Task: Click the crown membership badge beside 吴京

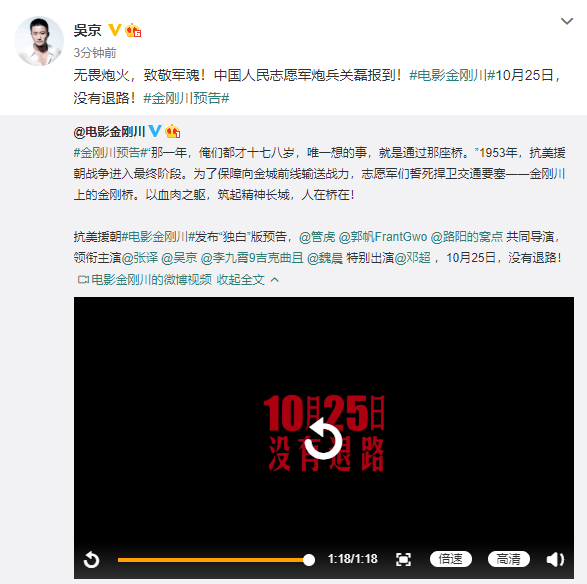Action: tap(133, 30)
